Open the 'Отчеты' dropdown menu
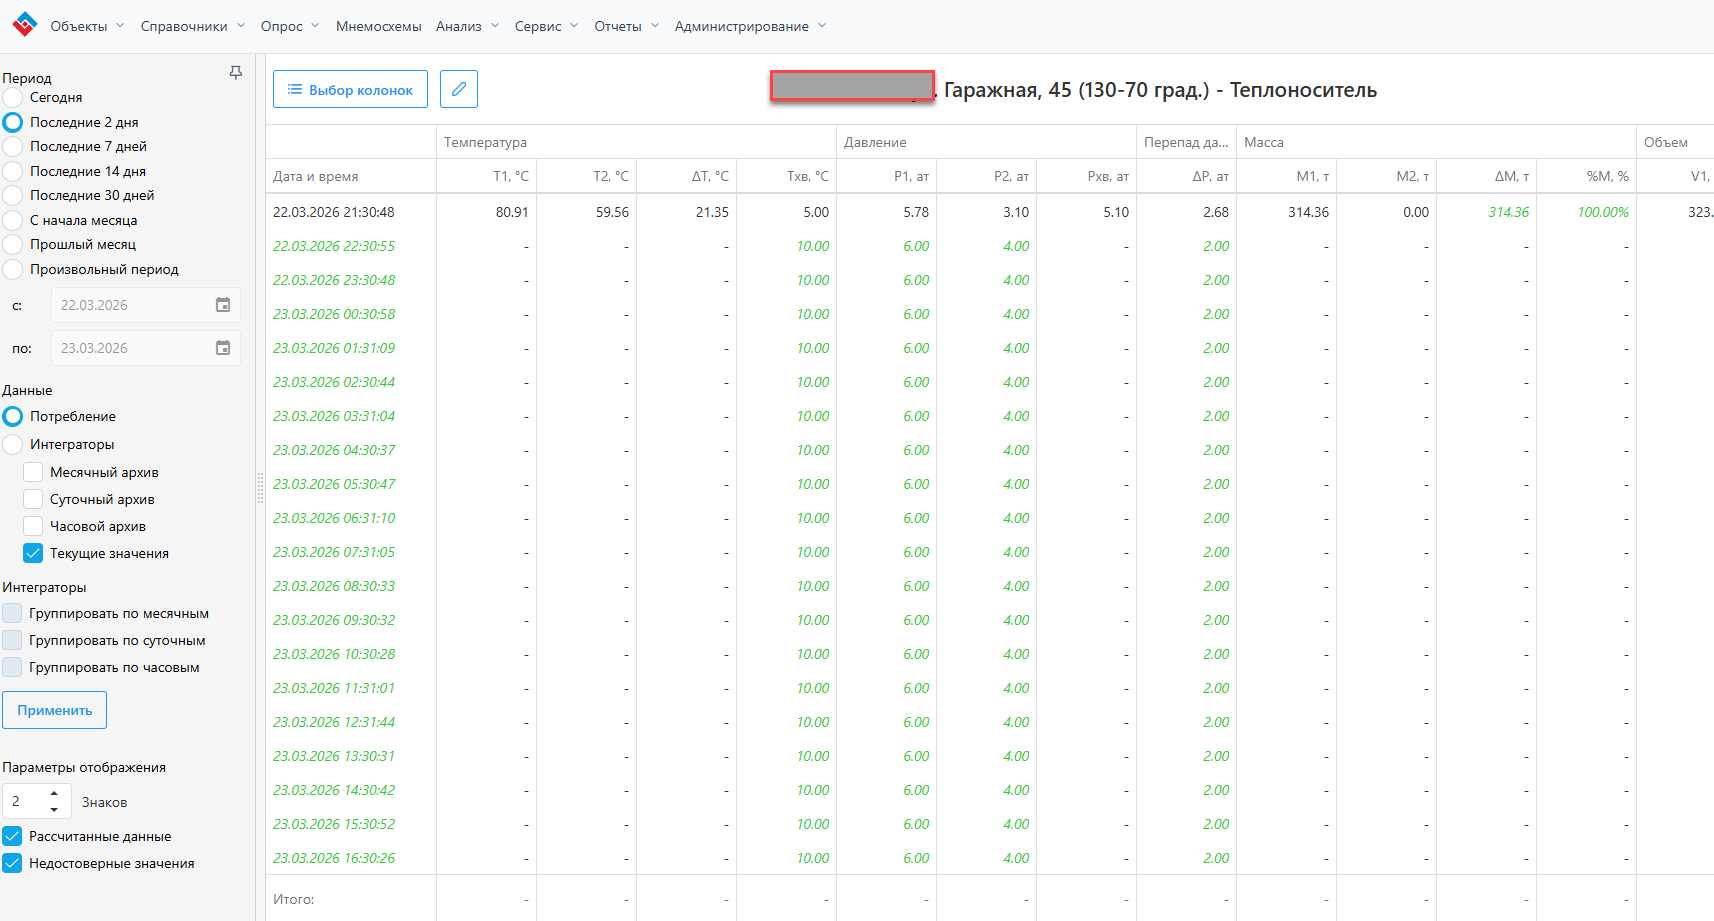This screenshot has height=921, width=1714. point(626,26)
